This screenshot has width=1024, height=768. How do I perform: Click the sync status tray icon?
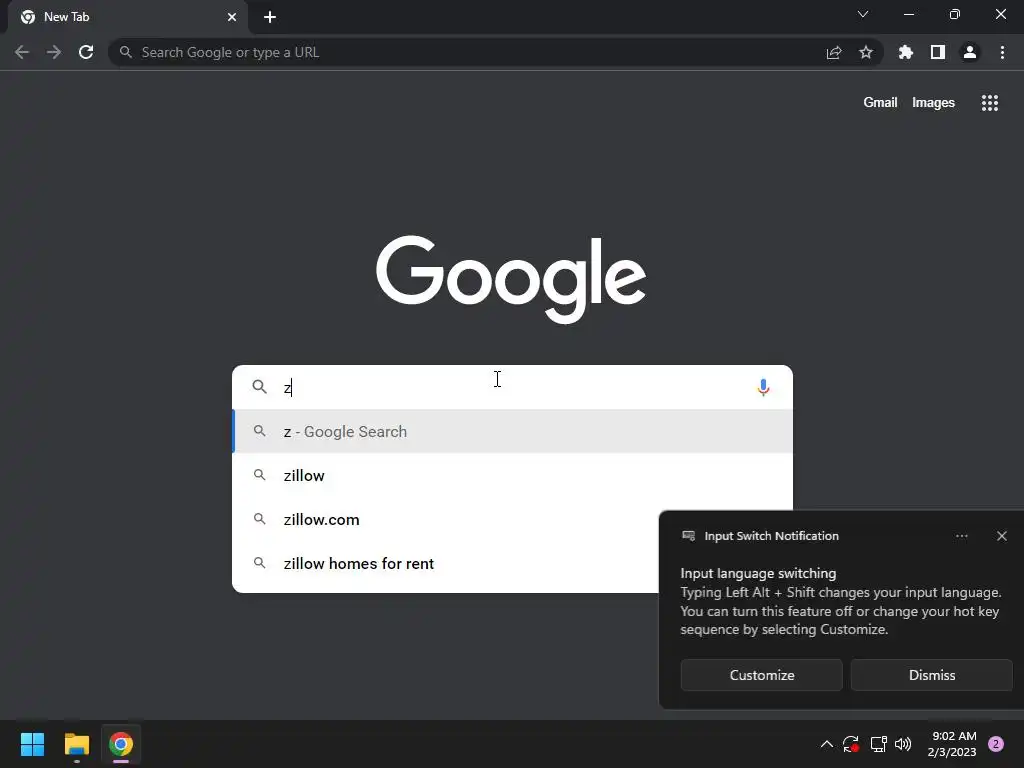[x=850, y=744]
